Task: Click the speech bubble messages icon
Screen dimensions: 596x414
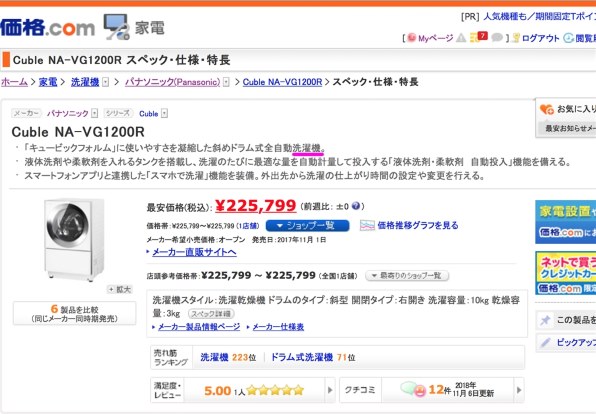Action: point(497,38)
